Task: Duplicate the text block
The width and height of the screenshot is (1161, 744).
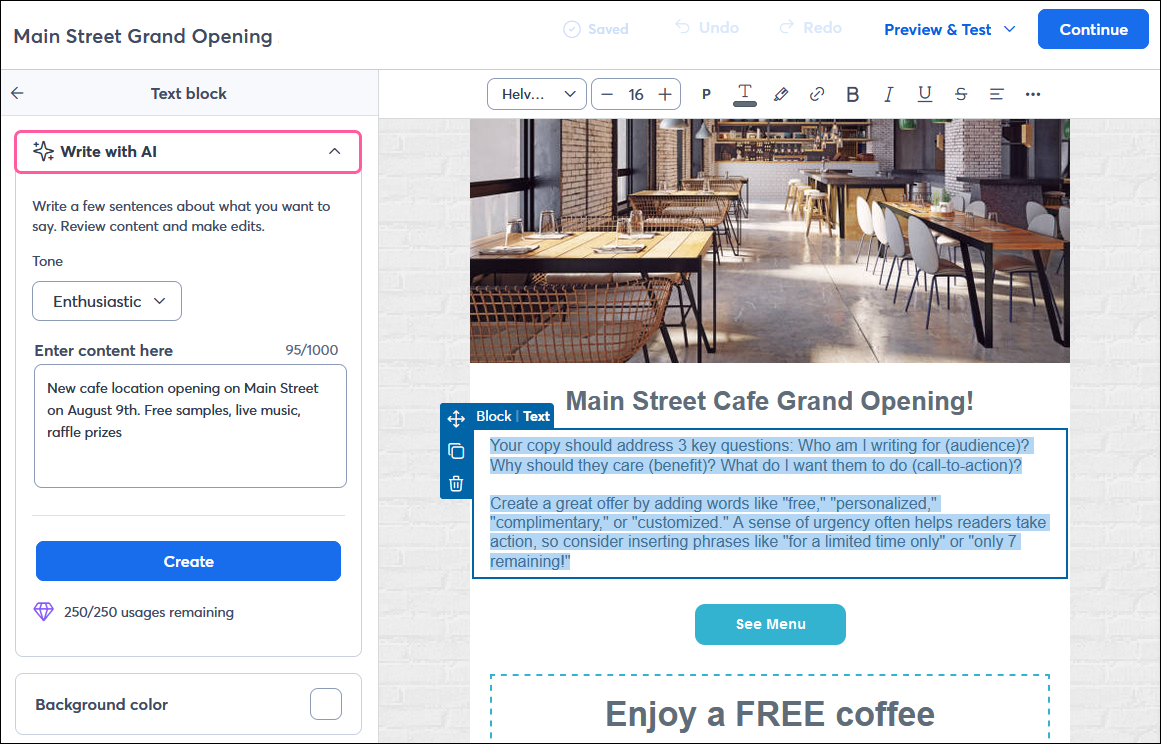Action: pos(456,451)
